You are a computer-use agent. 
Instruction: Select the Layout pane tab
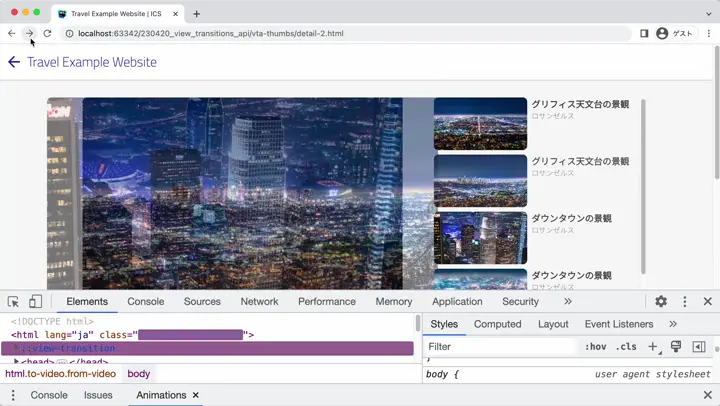tap(553, 324)
